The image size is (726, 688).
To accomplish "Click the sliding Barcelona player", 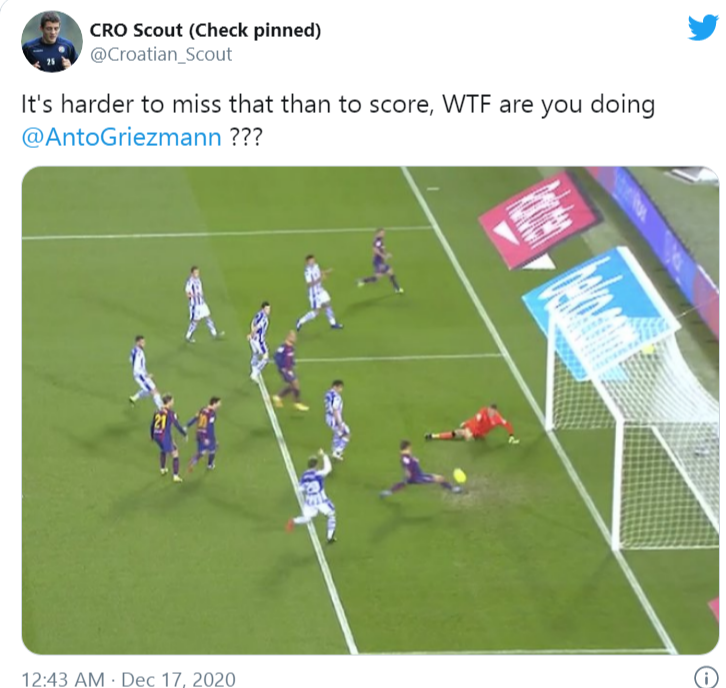I will pyautogui.click(x=419, y=471).
